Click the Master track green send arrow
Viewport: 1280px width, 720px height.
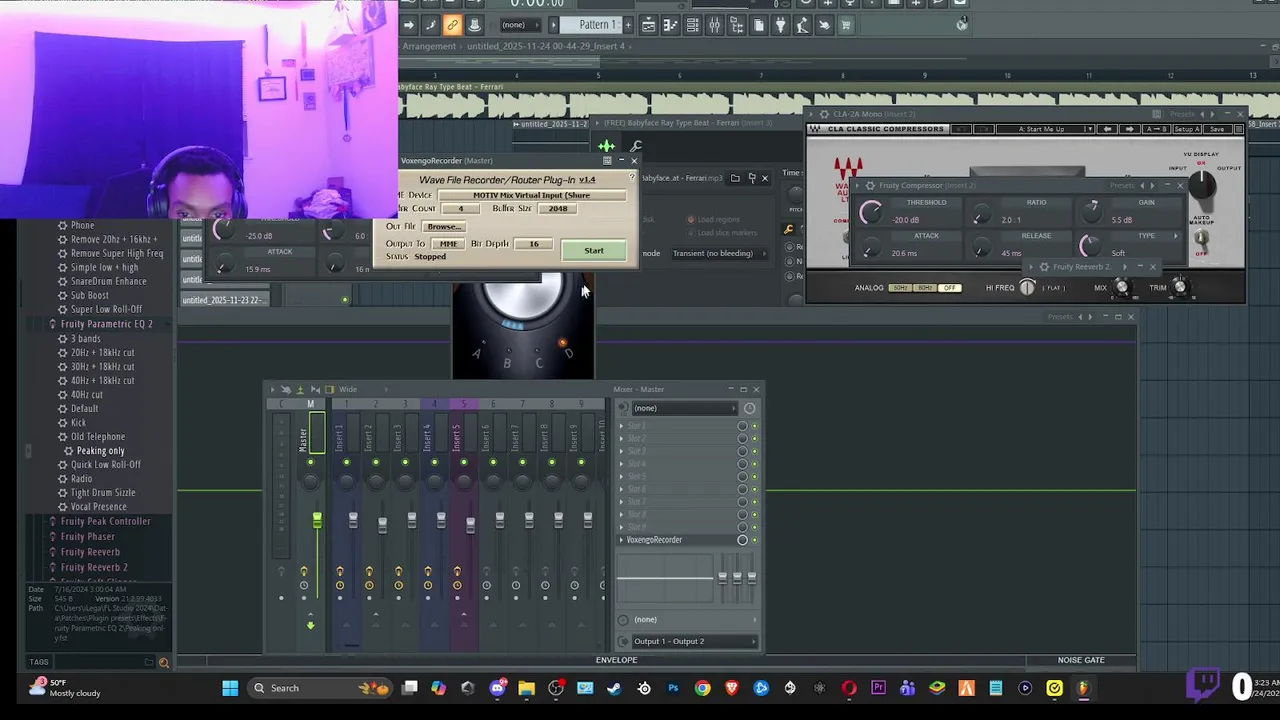tap(310, 625)
